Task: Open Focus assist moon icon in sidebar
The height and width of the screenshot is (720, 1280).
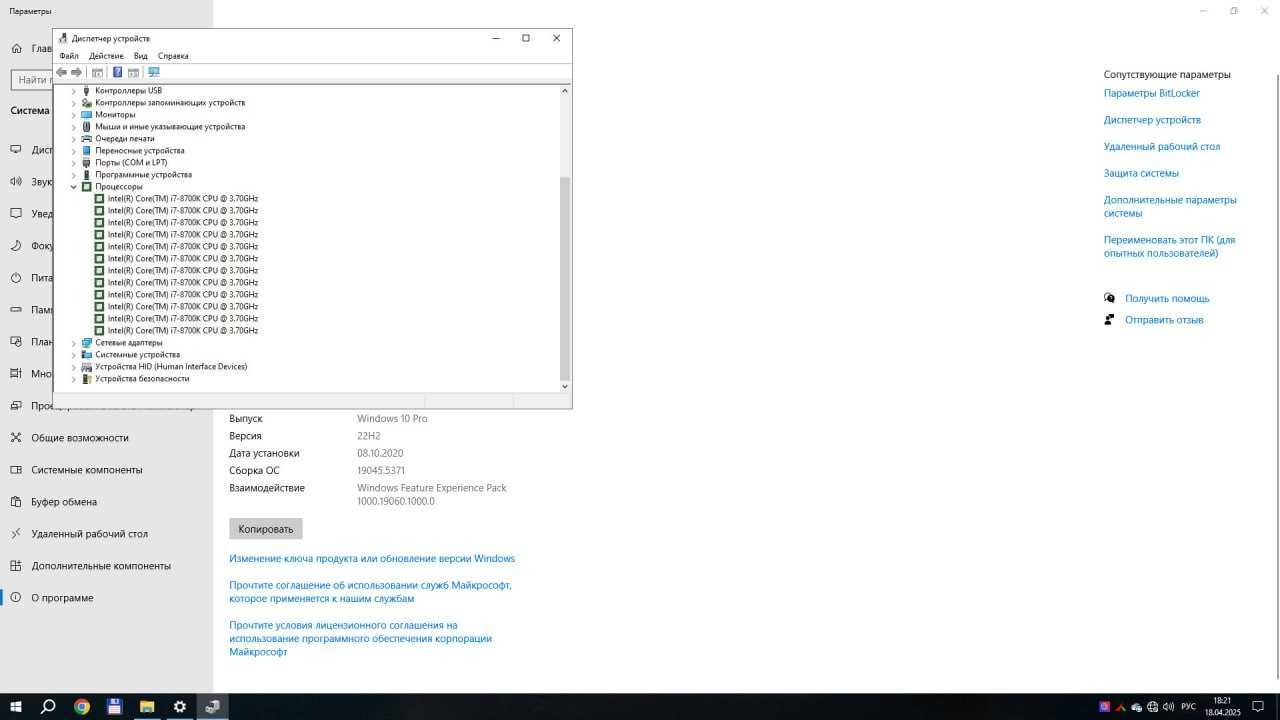Action: click(x=16, y=246)
